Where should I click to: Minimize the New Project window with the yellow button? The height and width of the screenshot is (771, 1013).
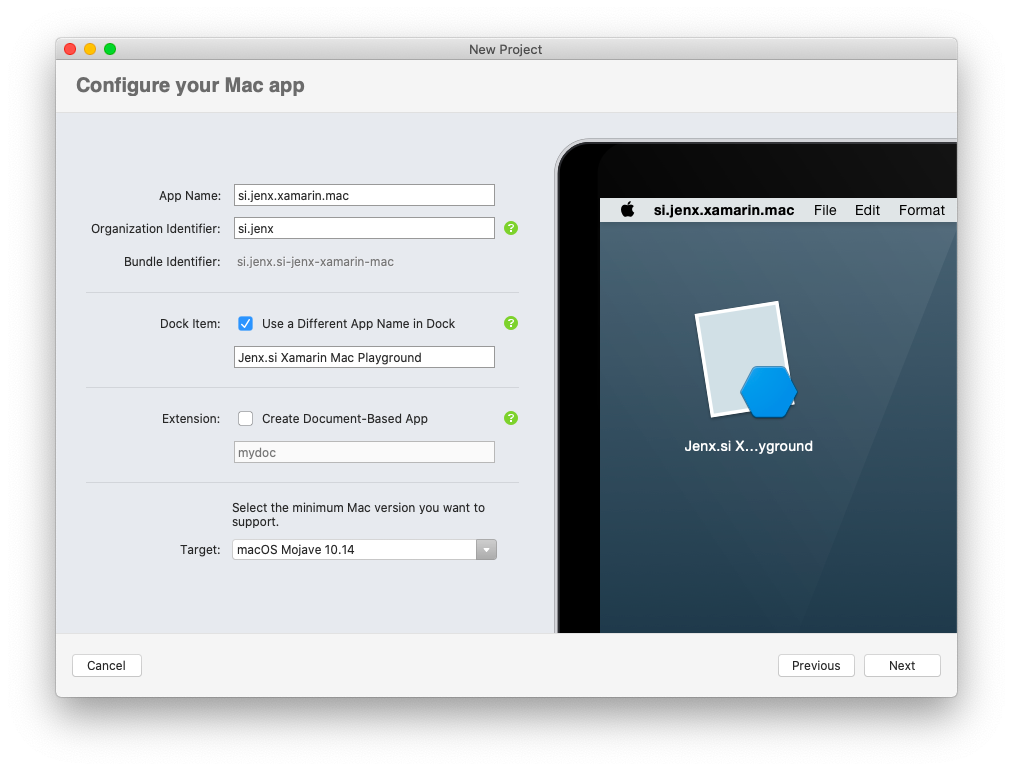coord(90,49)
